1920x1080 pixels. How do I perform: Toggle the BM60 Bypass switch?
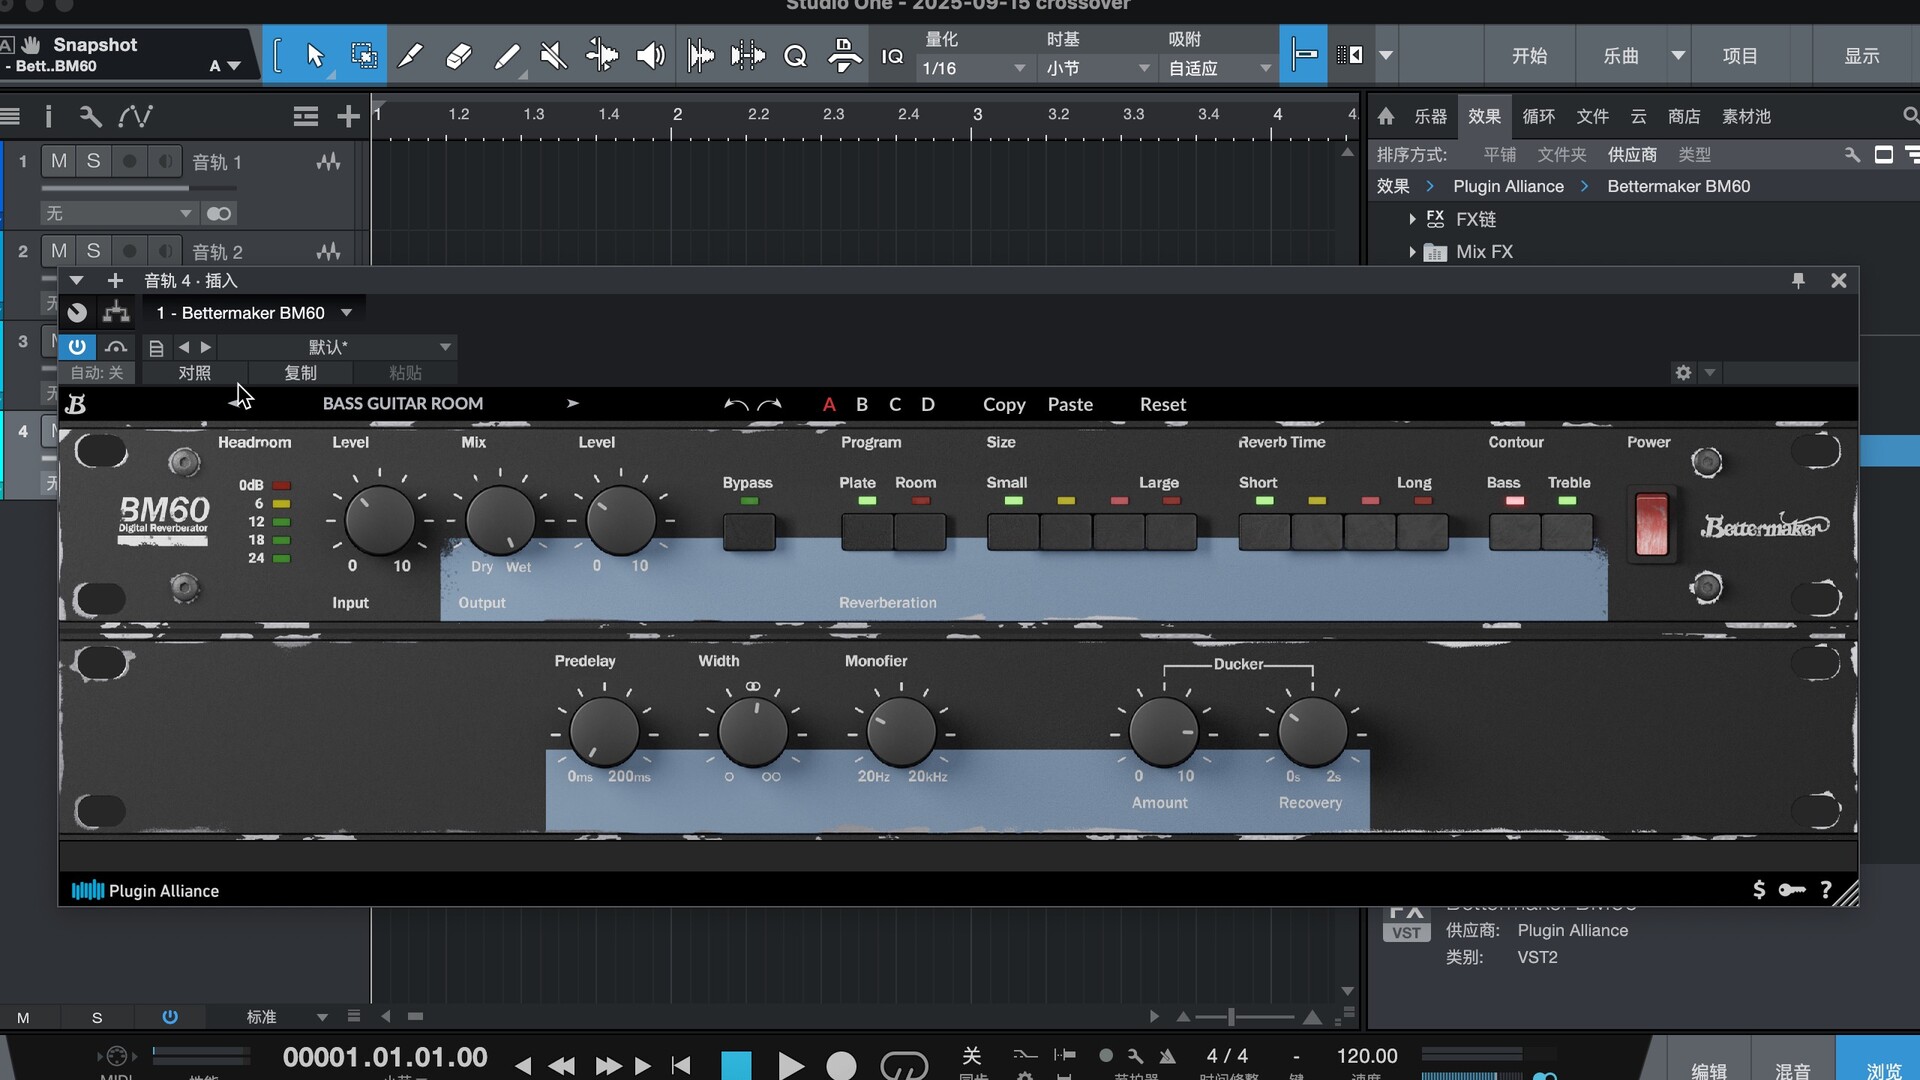click(x=749, y=531)
